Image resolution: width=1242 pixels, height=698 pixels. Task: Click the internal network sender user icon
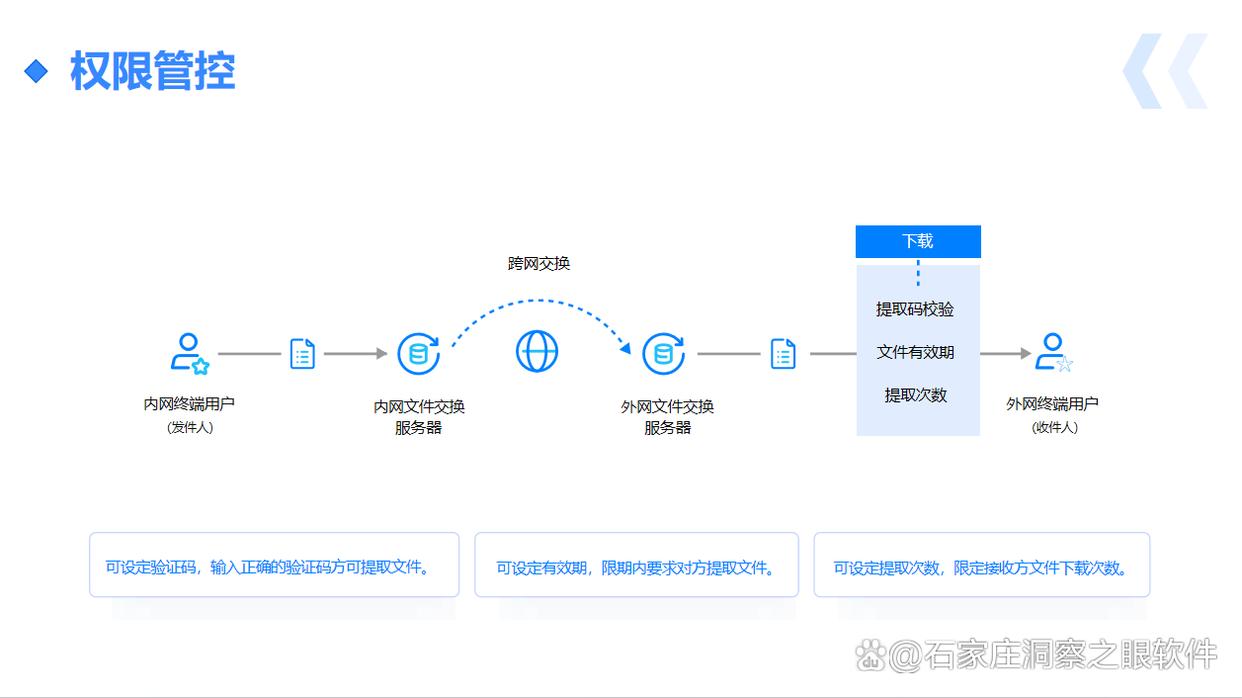(189, 353)
